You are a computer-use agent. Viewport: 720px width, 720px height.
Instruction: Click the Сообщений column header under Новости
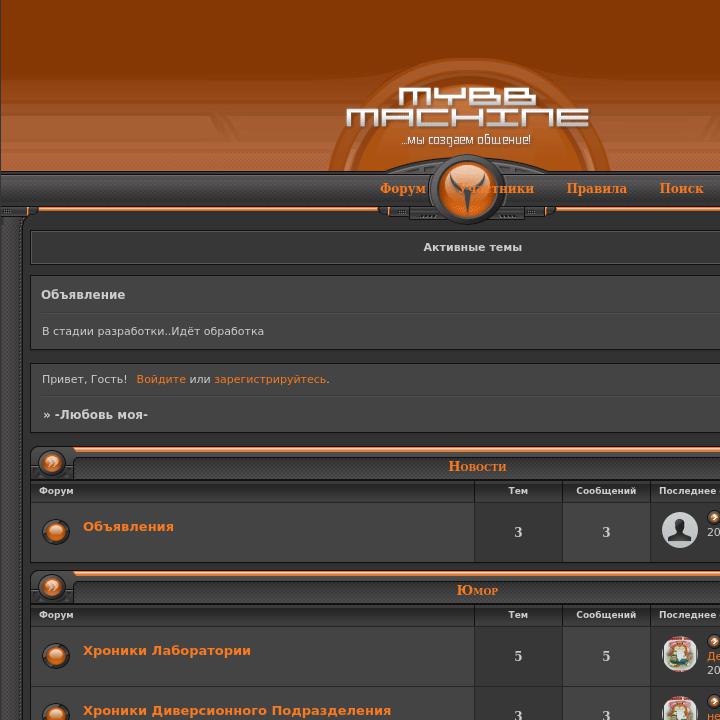pos(606,491)
